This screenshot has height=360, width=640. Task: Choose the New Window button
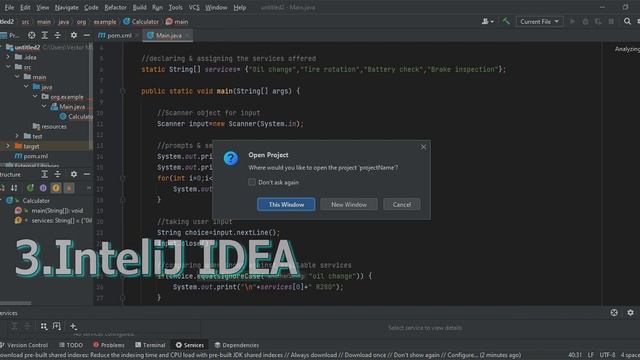[349, 204]
